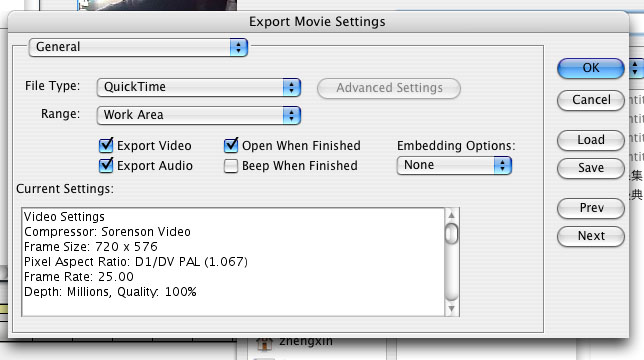Click inside the Current Settings text area
644x360 pixels.
click(233, 262)
